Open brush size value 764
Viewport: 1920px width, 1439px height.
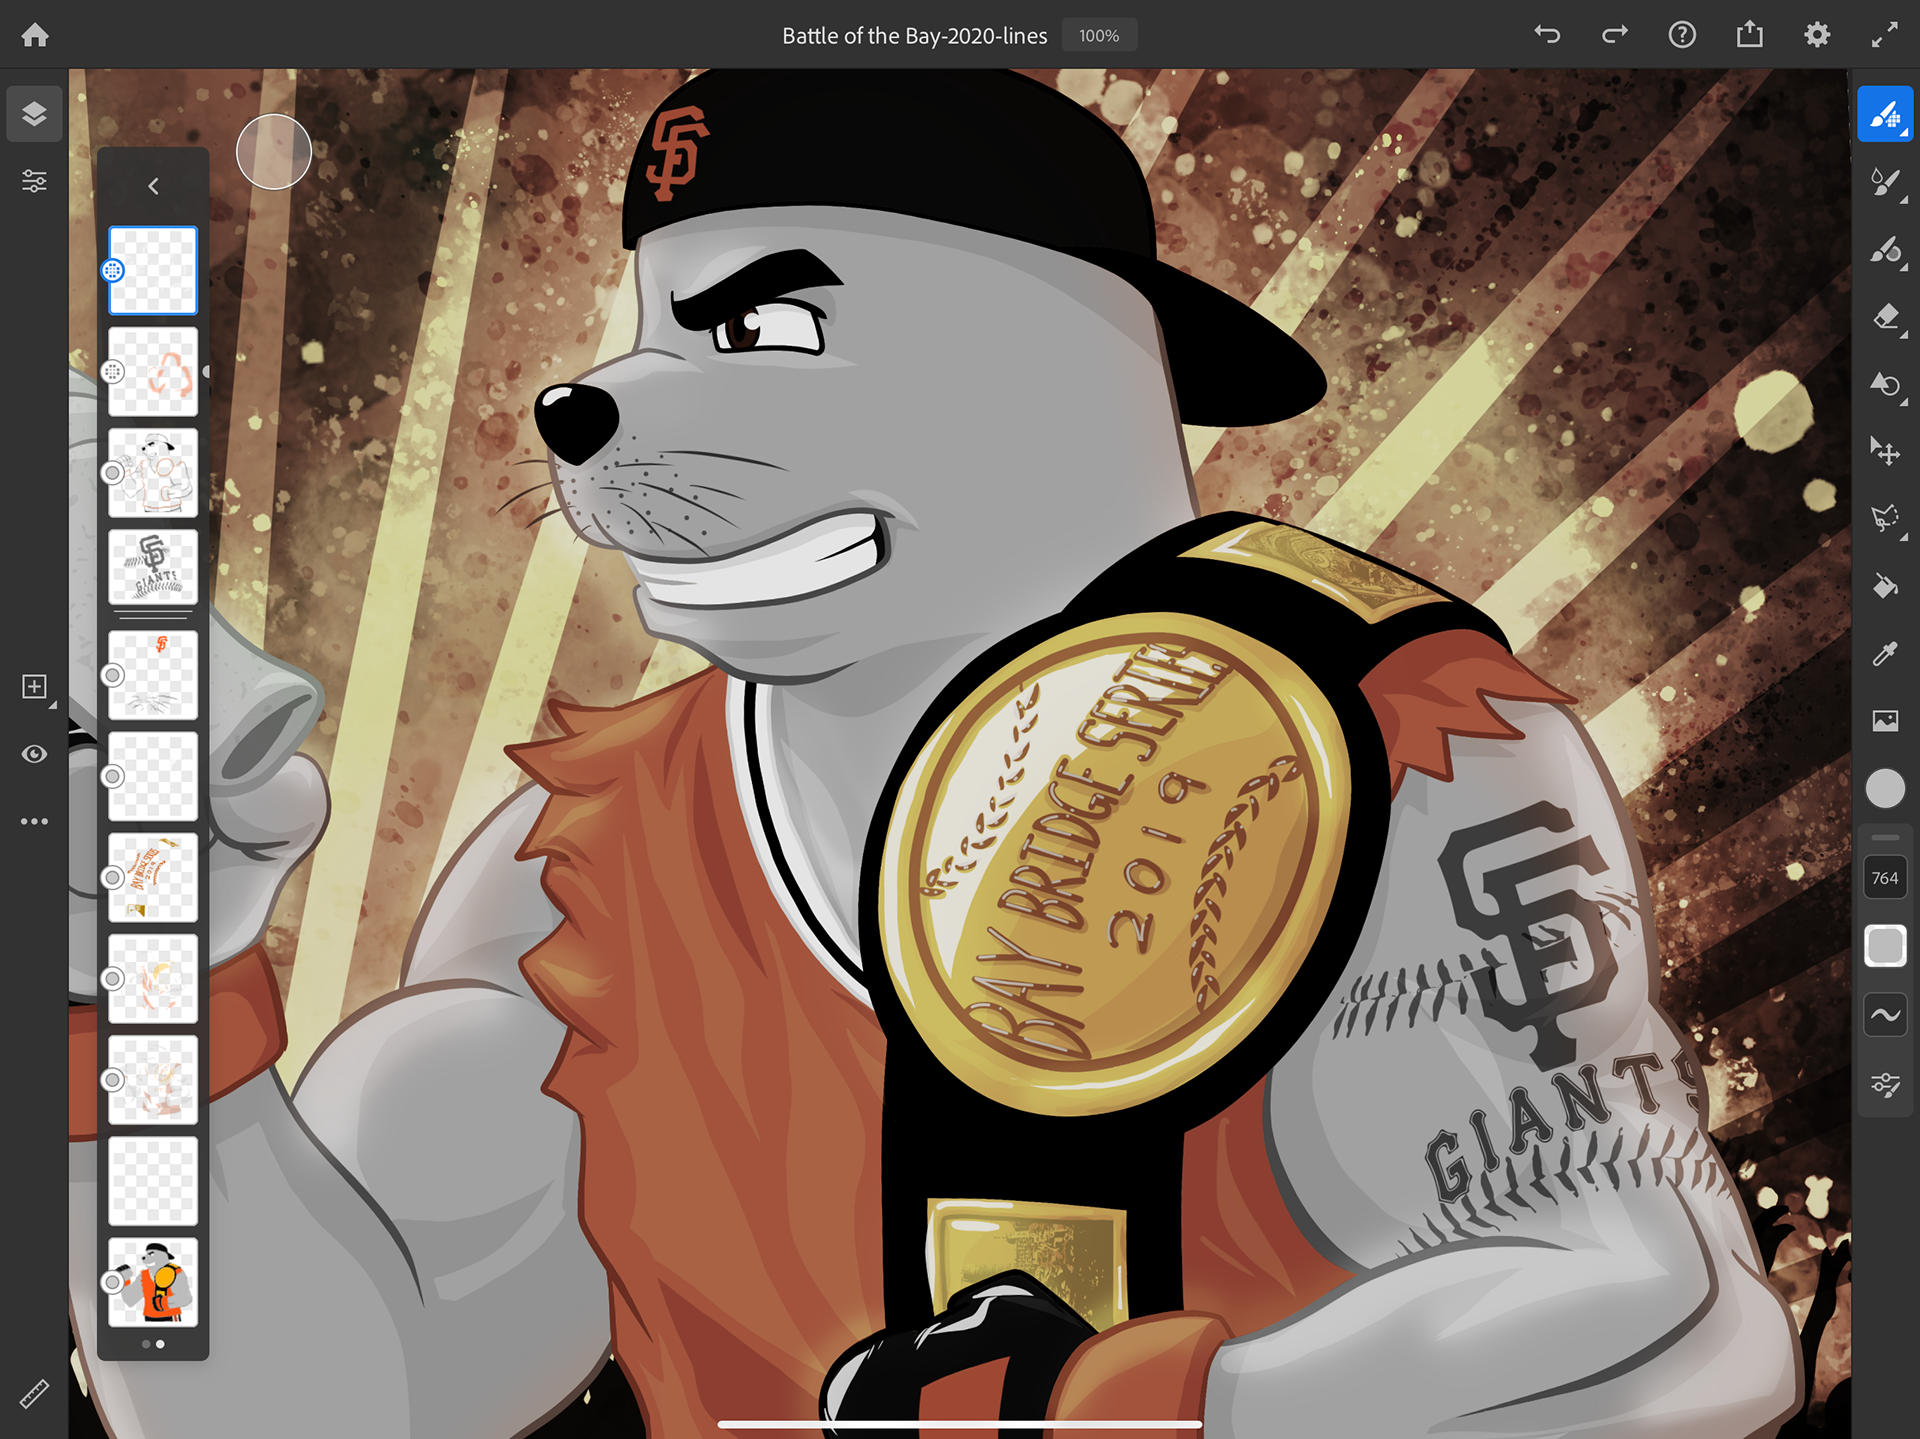point(1884,878)
